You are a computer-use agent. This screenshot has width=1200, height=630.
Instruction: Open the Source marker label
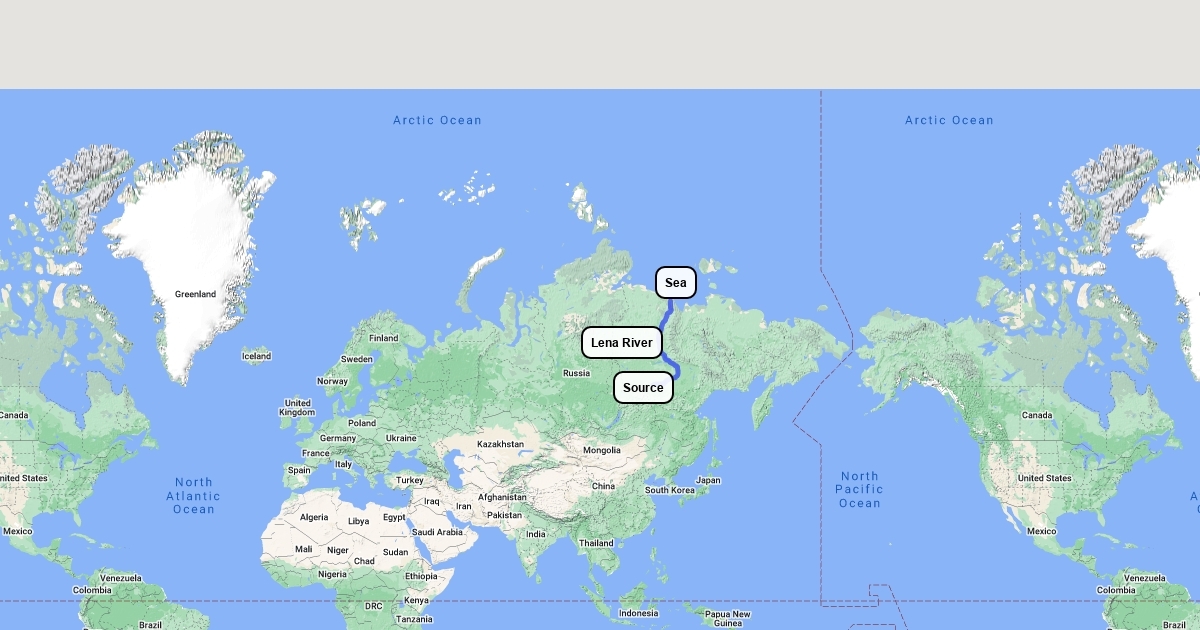pos(643,388)
